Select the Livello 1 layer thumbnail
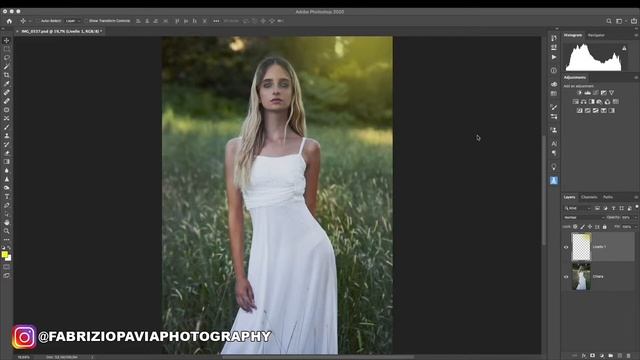This screenshot has width=640, height=360. coord(581,247)
